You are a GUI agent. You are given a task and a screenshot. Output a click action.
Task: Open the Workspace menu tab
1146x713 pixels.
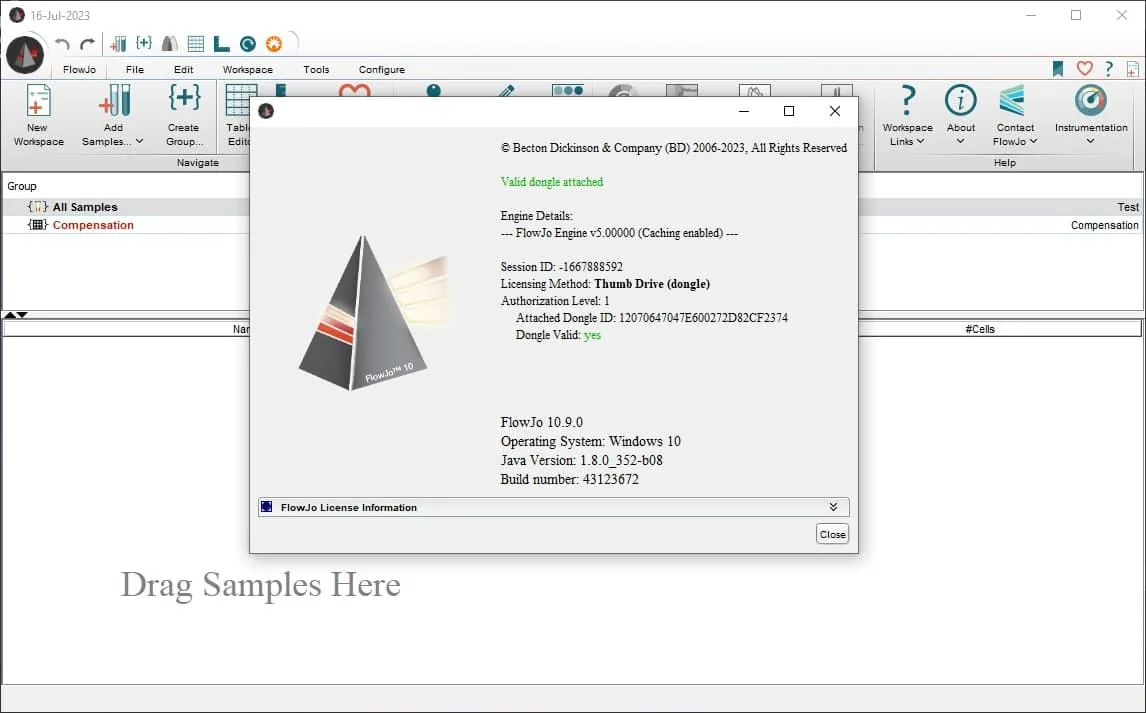pos(248,69)
